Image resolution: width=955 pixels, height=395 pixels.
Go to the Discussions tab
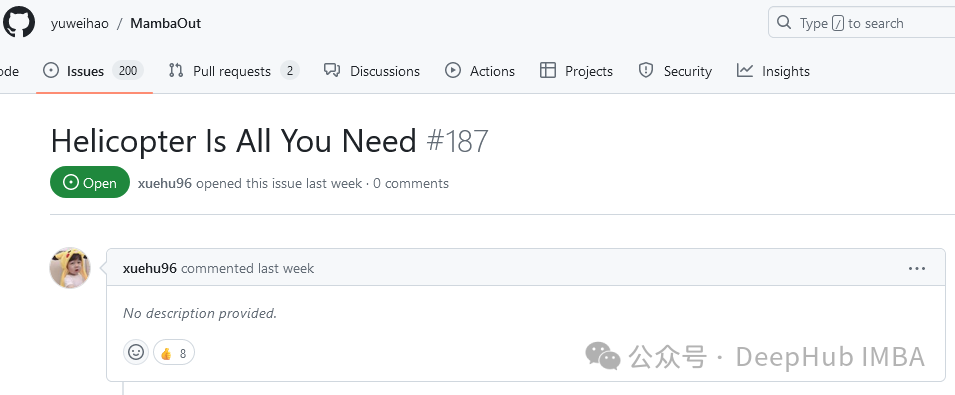pyautogui.click(x=372, y=71)
